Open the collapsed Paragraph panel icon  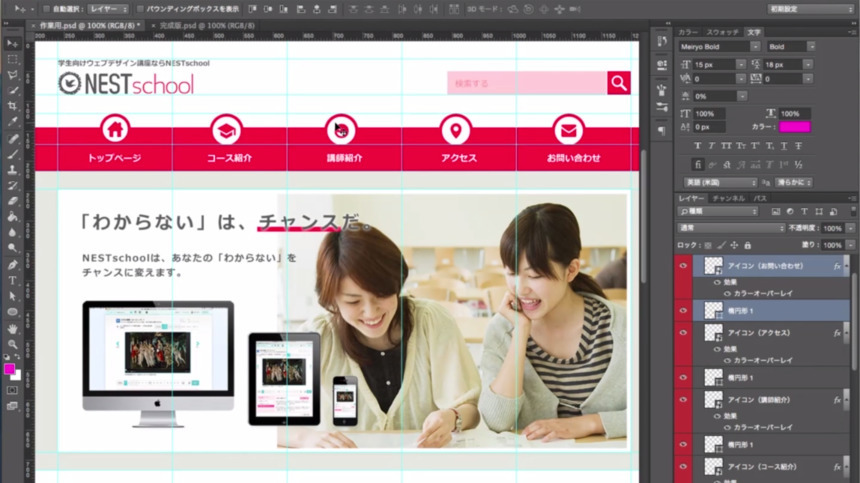(662, 130)
